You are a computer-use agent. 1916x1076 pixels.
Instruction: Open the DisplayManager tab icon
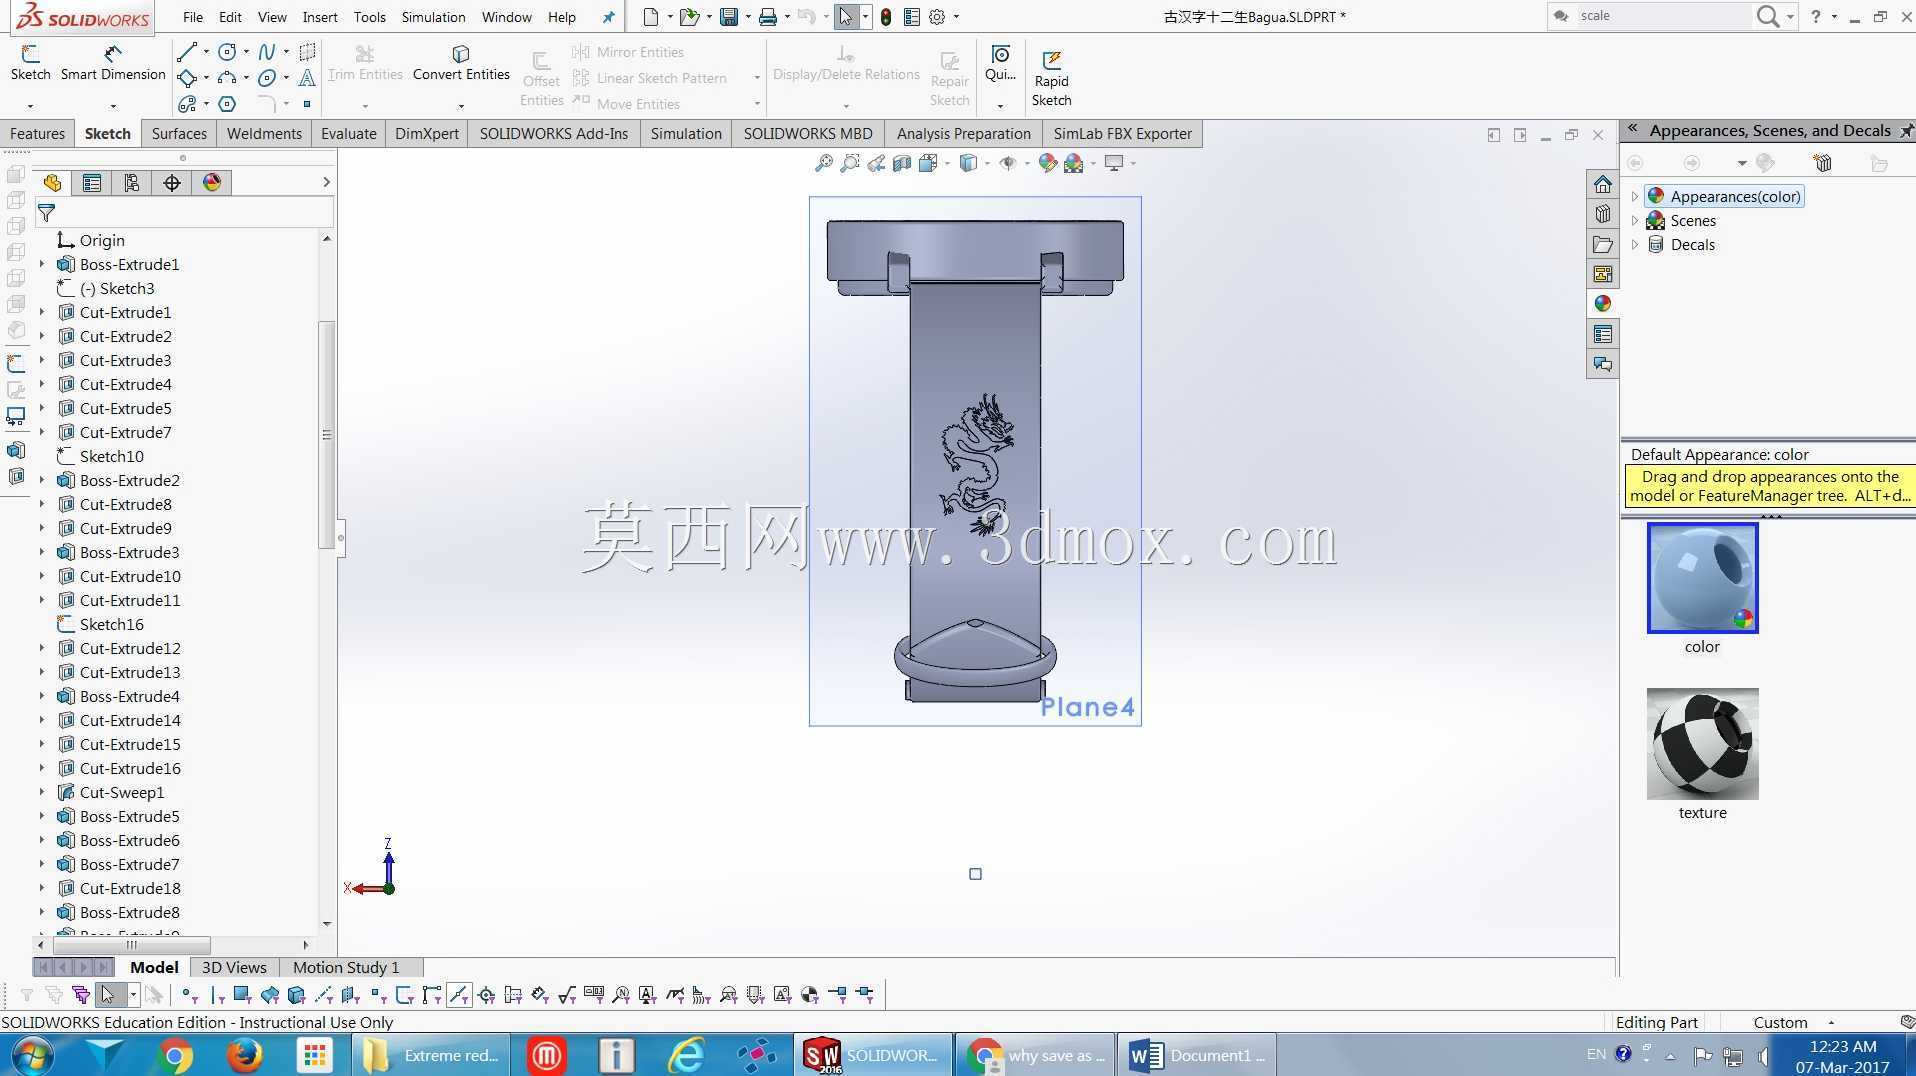tap(212, 182)
